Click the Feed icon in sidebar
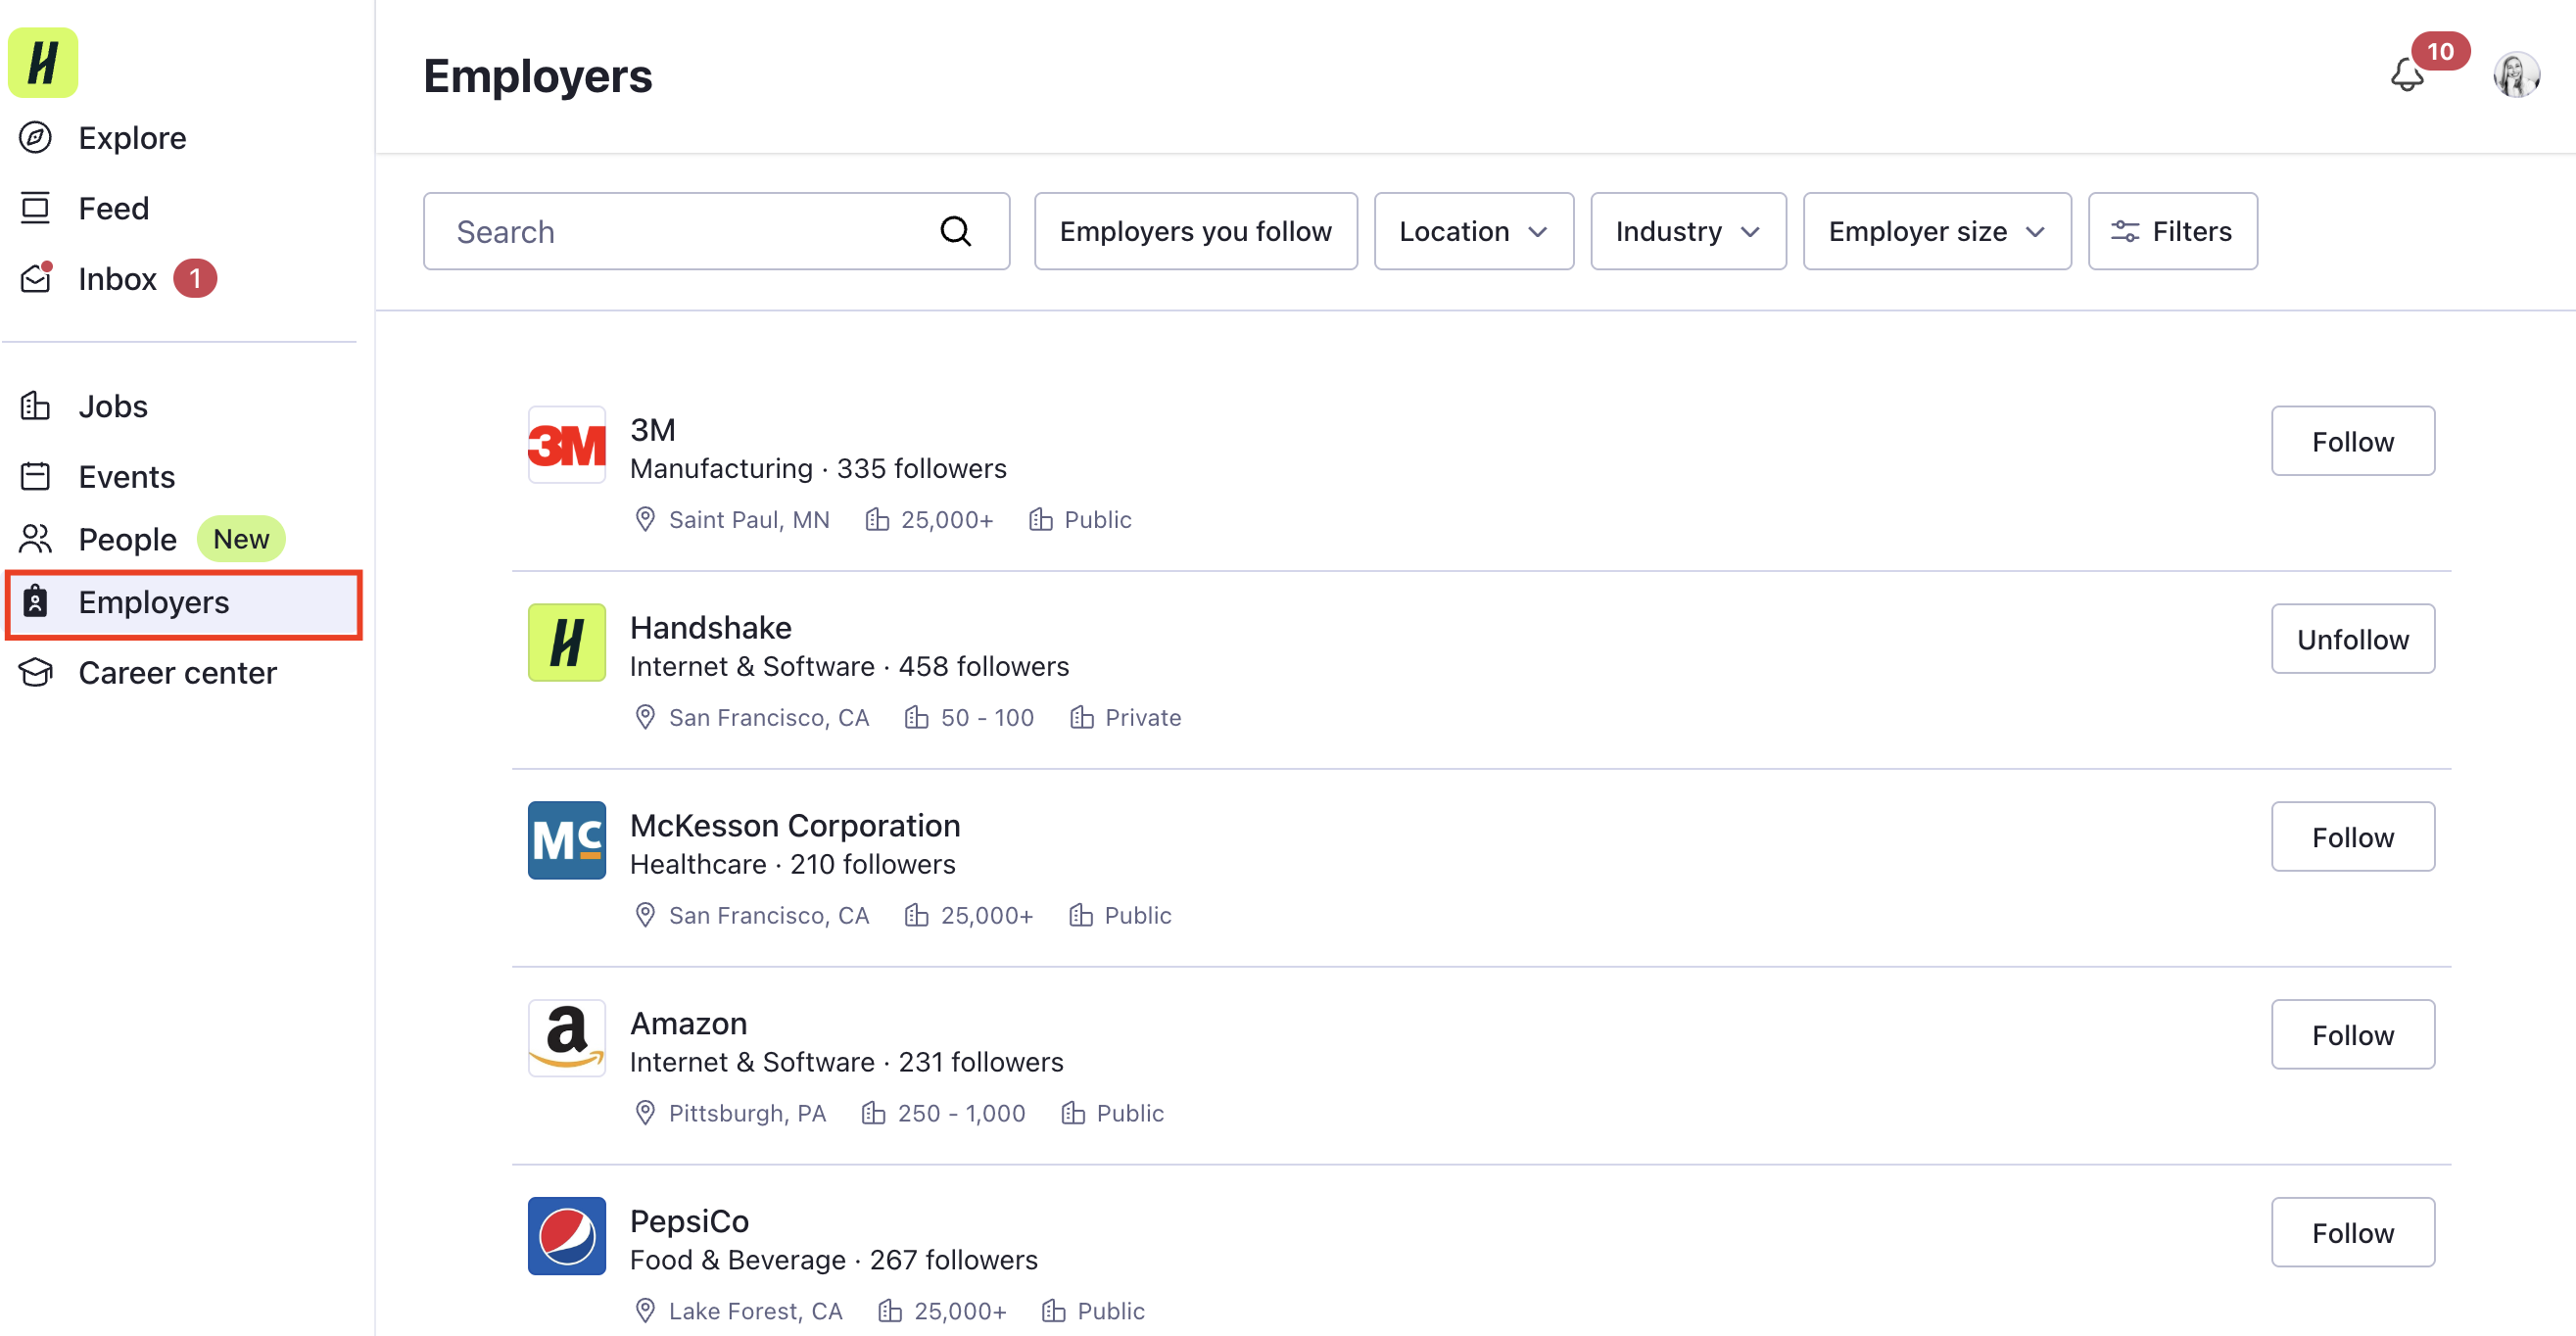 click(35, 208)
